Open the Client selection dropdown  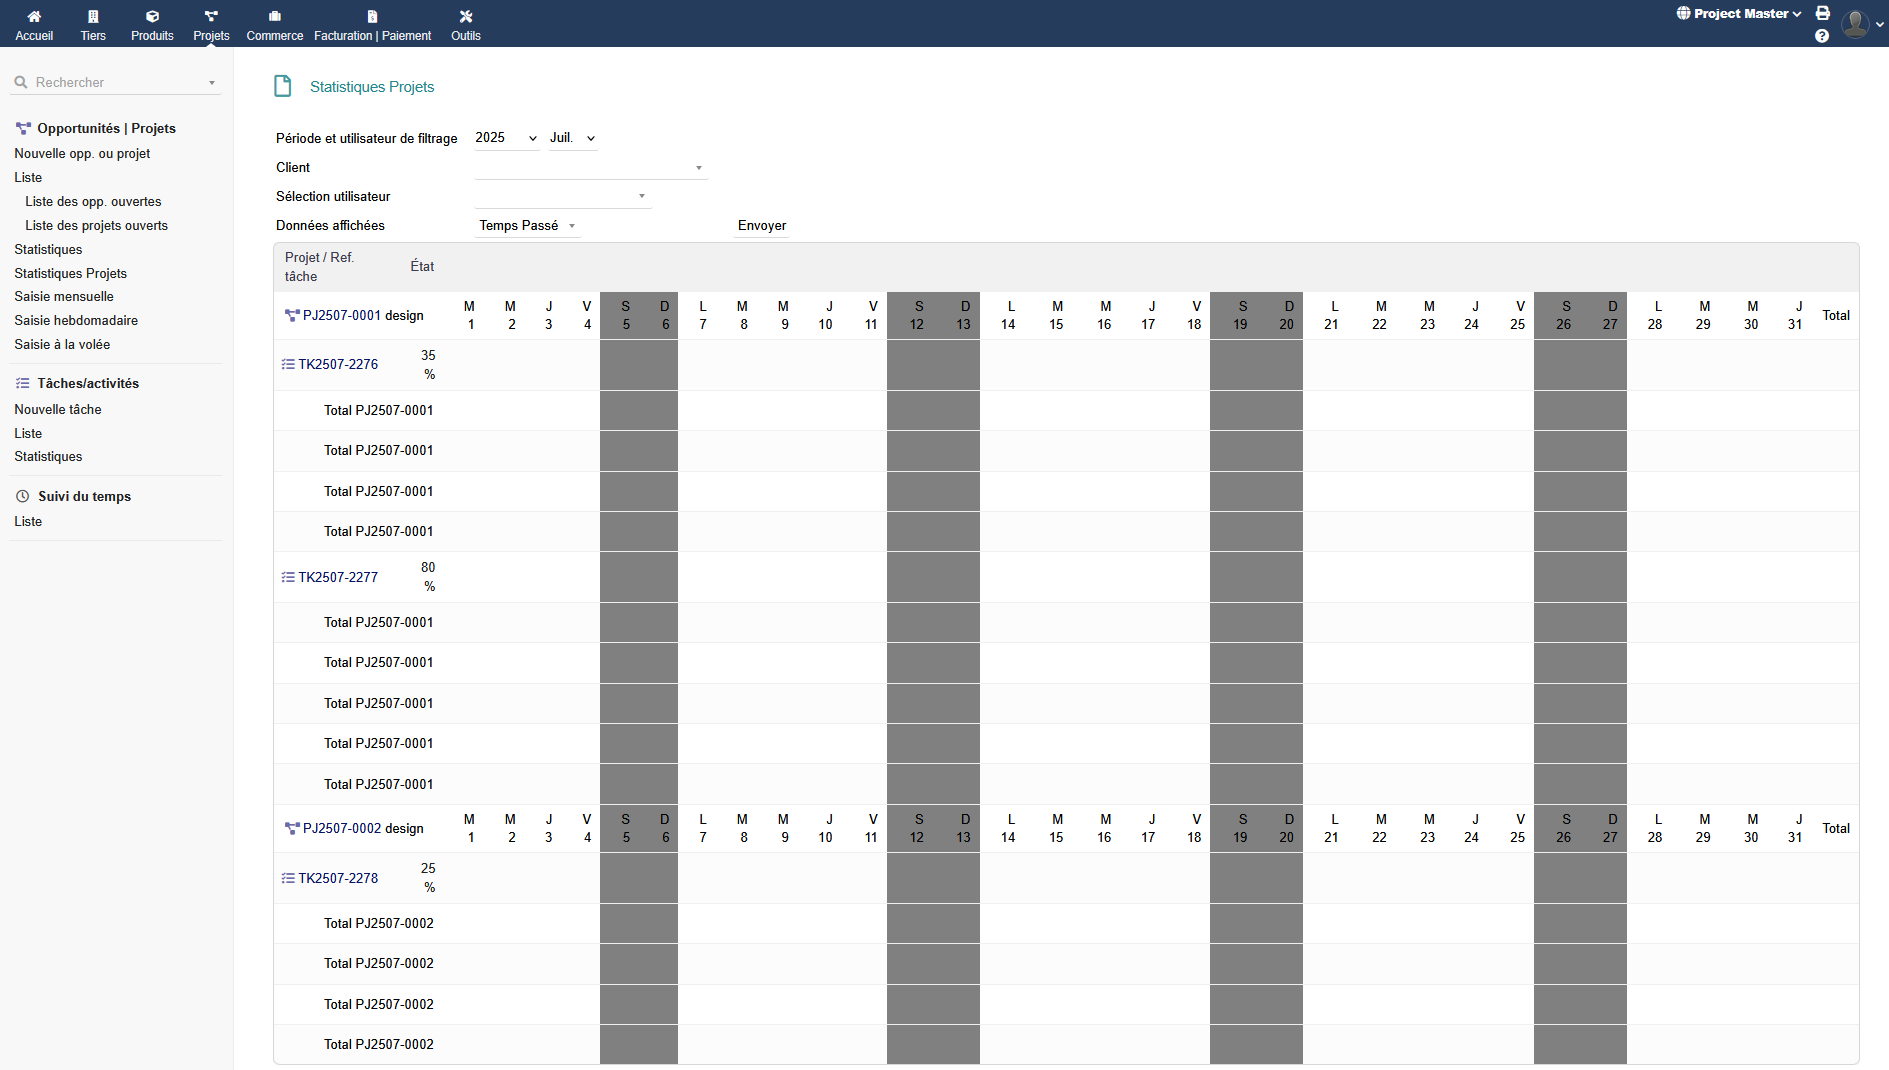tap(590, 168)
